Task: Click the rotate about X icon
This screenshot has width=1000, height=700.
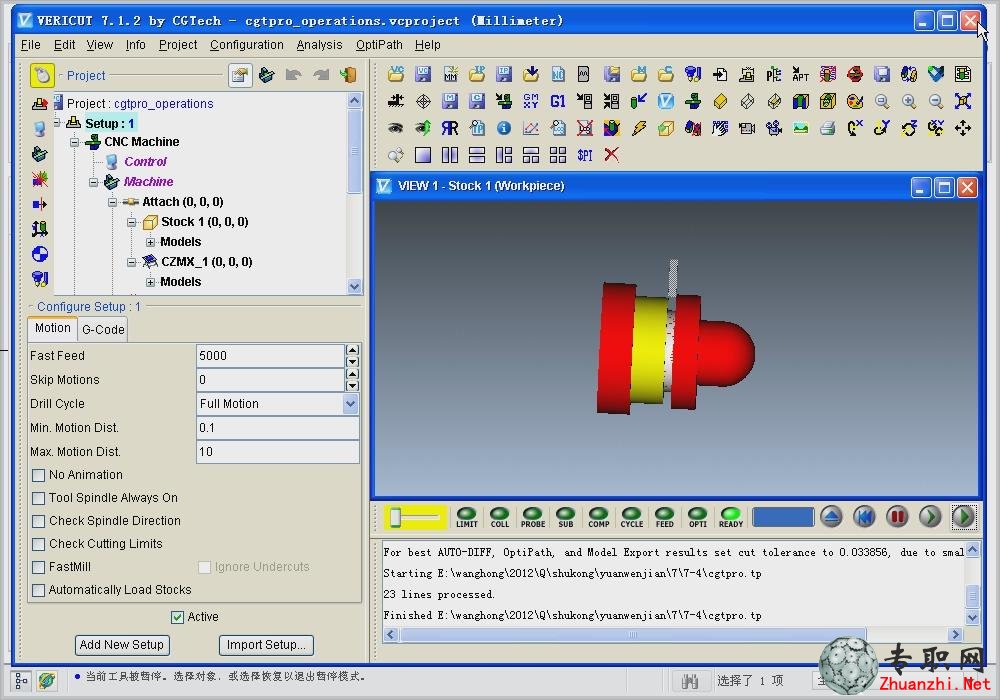Action: pos(855,128)
